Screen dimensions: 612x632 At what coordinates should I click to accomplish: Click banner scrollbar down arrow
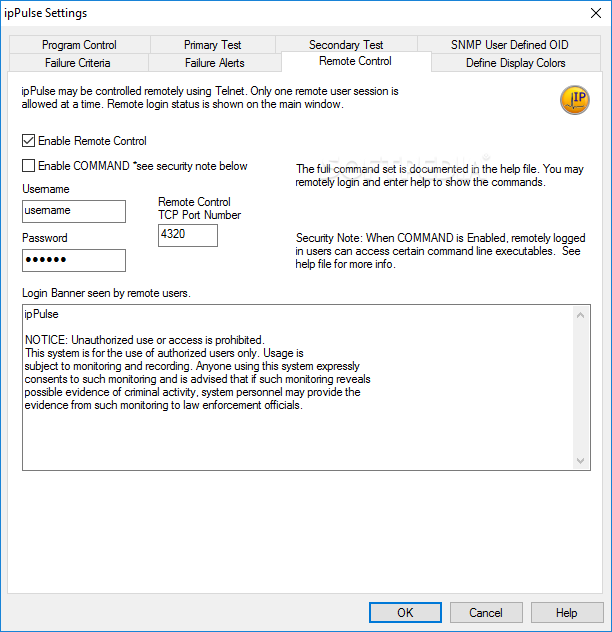pos(581,460)
